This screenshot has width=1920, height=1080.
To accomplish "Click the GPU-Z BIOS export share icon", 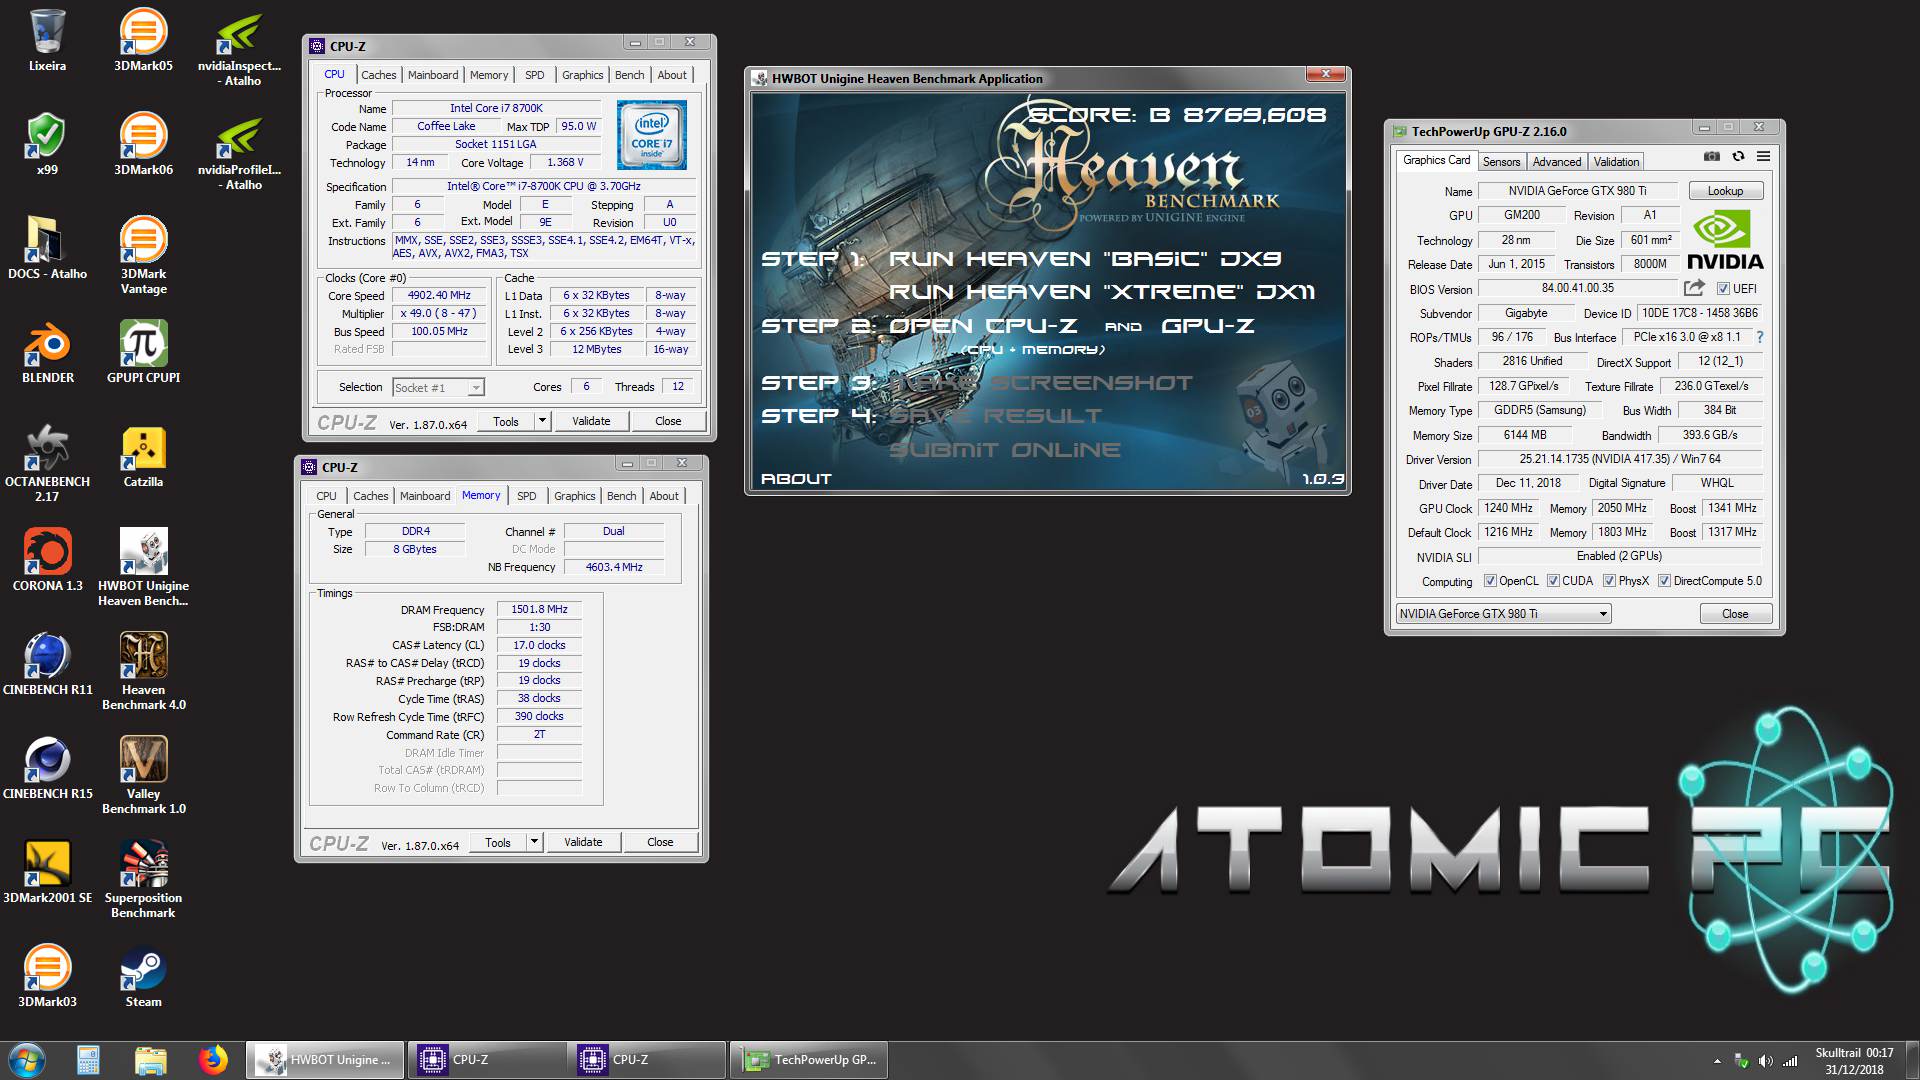I will point(1694,288).
